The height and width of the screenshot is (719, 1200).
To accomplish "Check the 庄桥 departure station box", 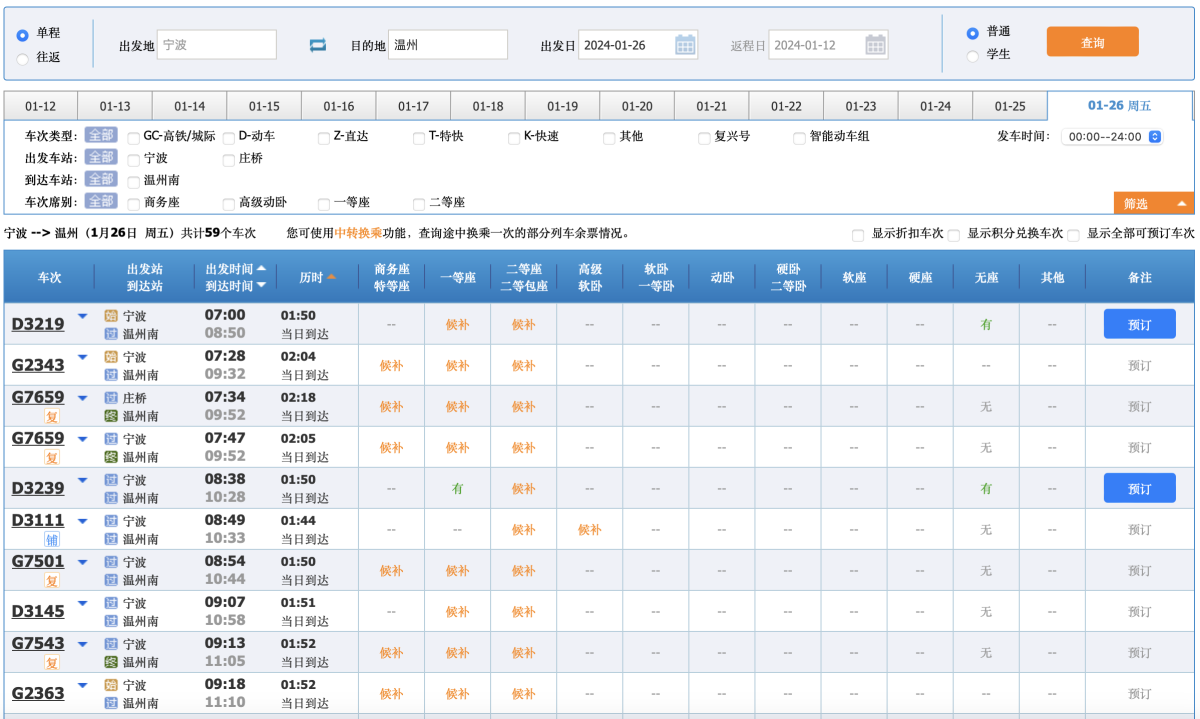I will (x=229, y=159).
